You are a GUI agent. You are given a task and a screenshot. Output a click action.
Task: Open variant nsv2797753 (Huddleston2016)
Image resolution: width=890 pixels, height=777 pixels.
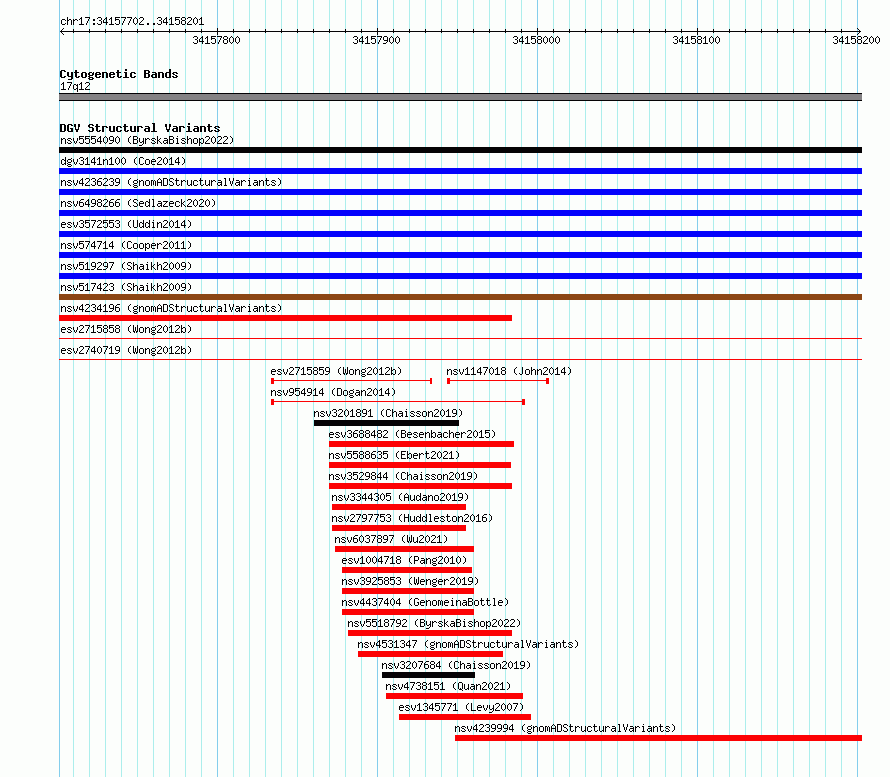(412, 518)
